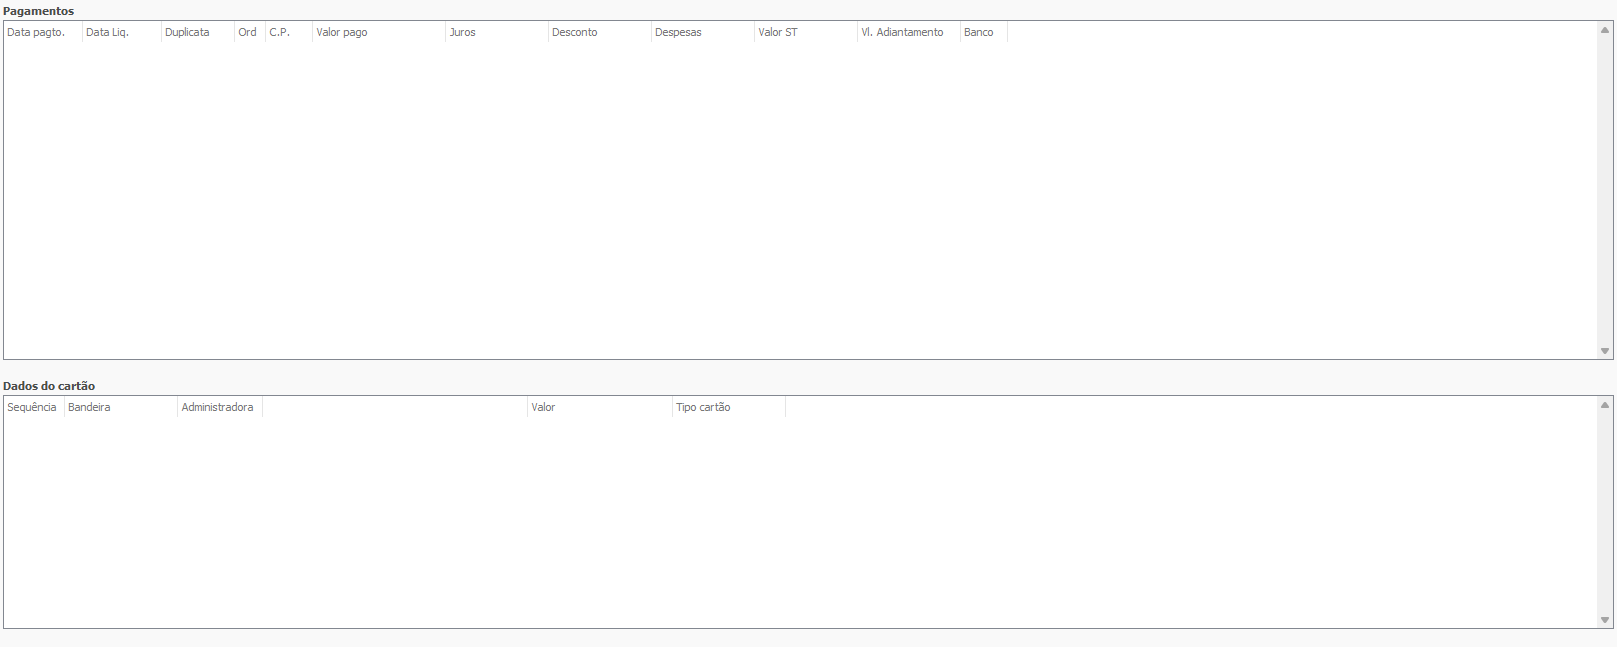Click the Despesas column header

(x=701, y=32)
